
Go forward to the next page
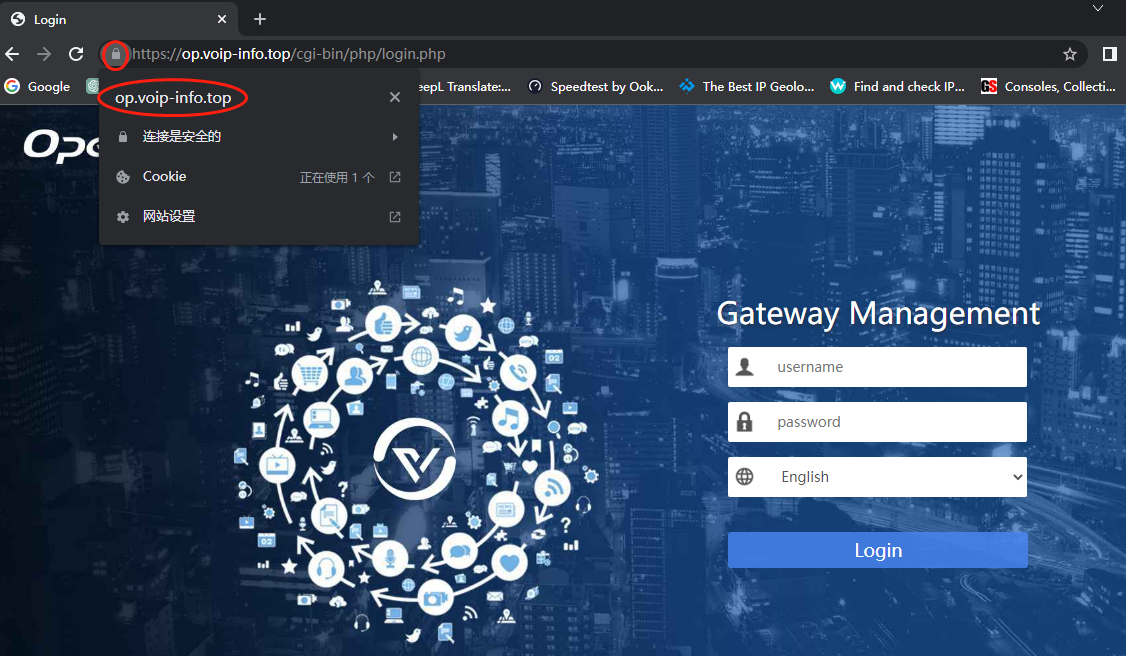[x=44, y=54]
